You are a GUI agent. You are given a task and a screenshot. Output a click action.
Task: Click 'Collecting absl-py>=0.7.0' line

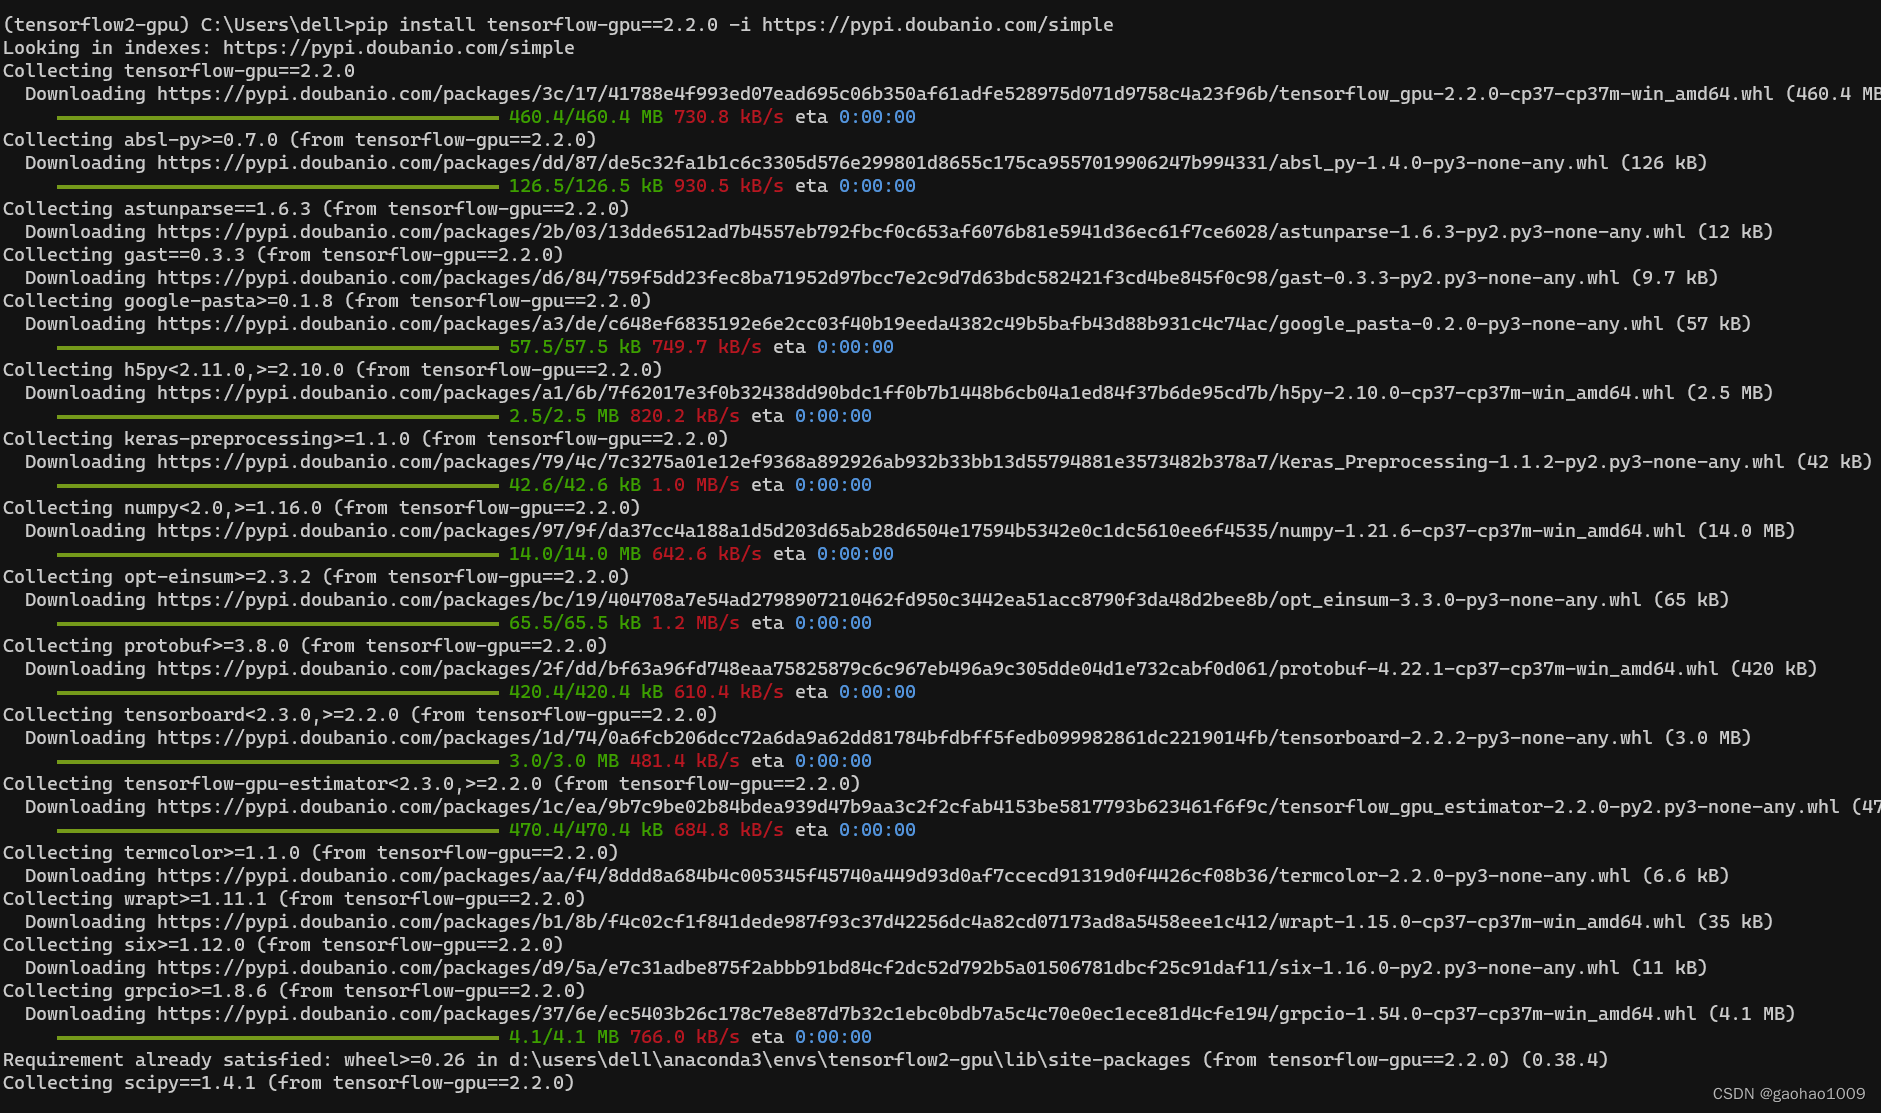tap(300, 139)
